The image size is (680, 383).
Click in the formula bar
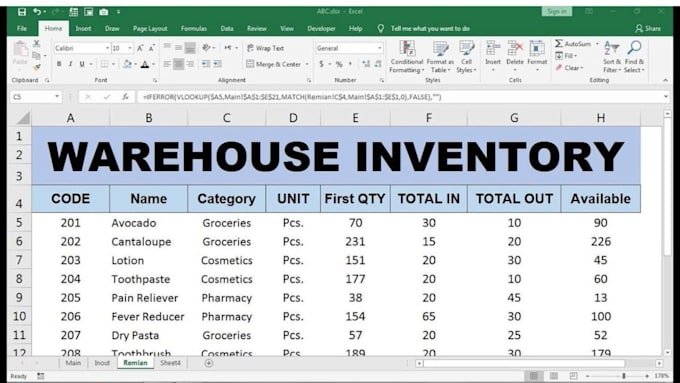(x=399, y=97)
